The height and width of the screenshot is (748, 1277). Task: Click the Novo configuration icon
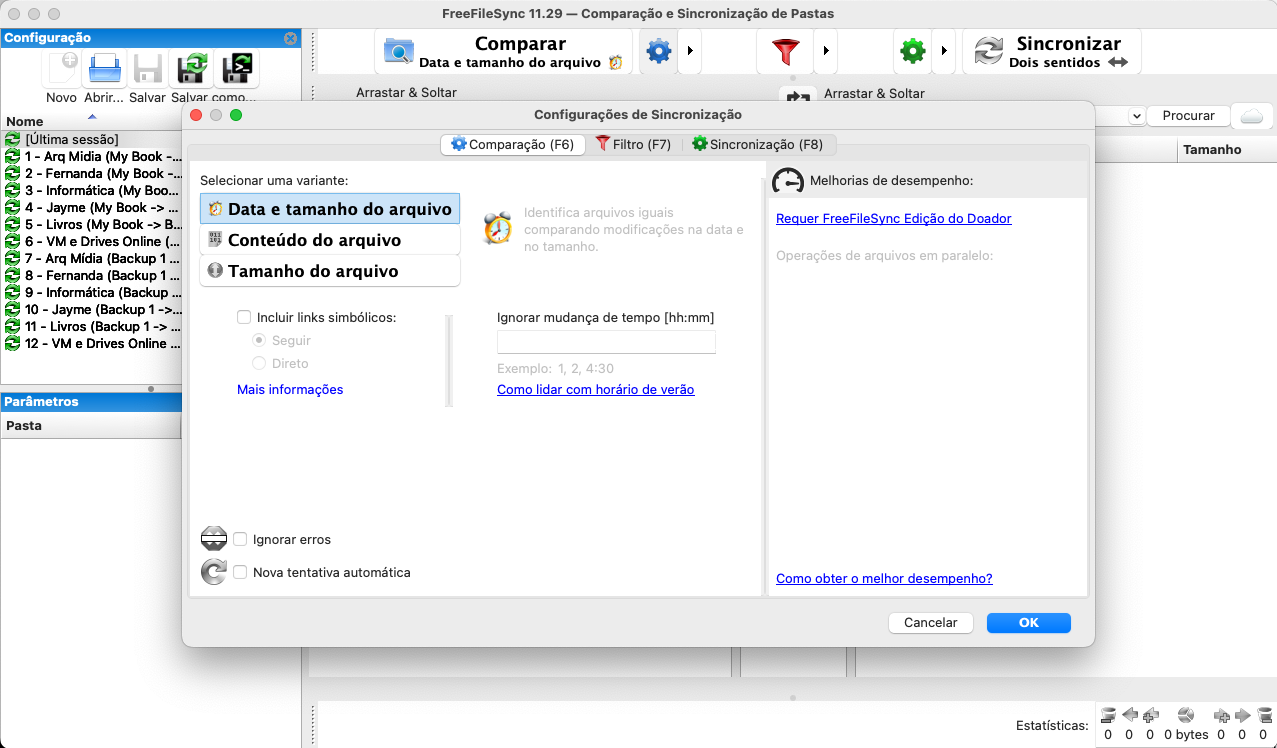coord(61,70)
